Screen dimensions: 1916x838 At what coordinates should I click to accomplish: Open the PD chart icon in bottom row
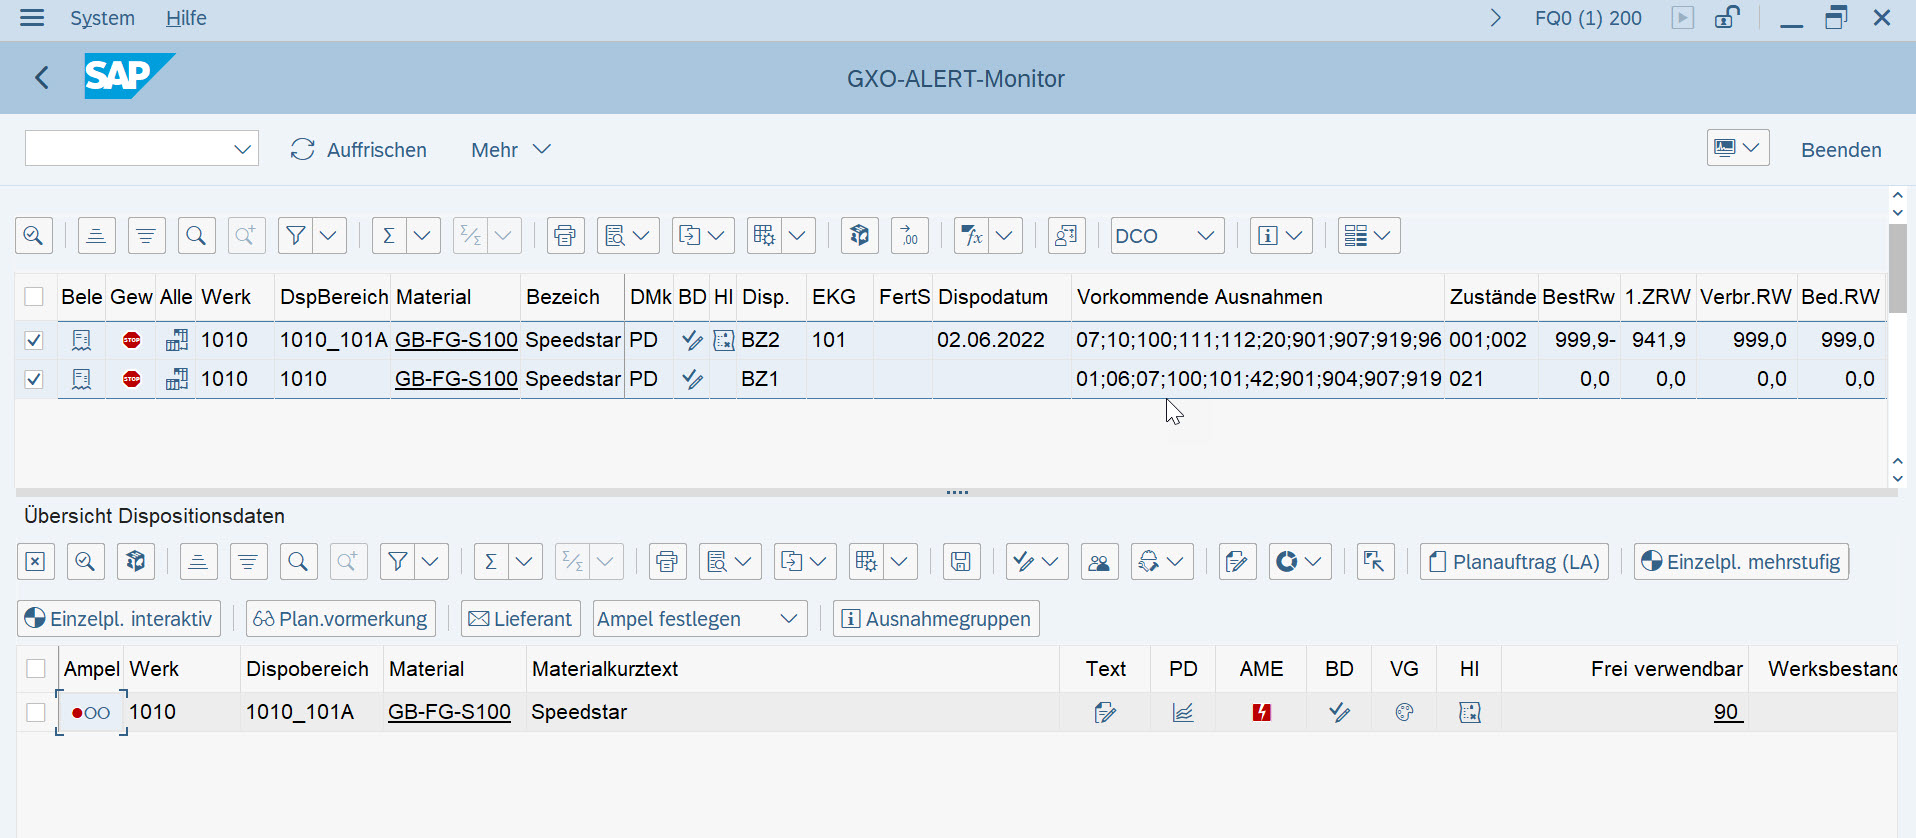(x=1183, y=712)
